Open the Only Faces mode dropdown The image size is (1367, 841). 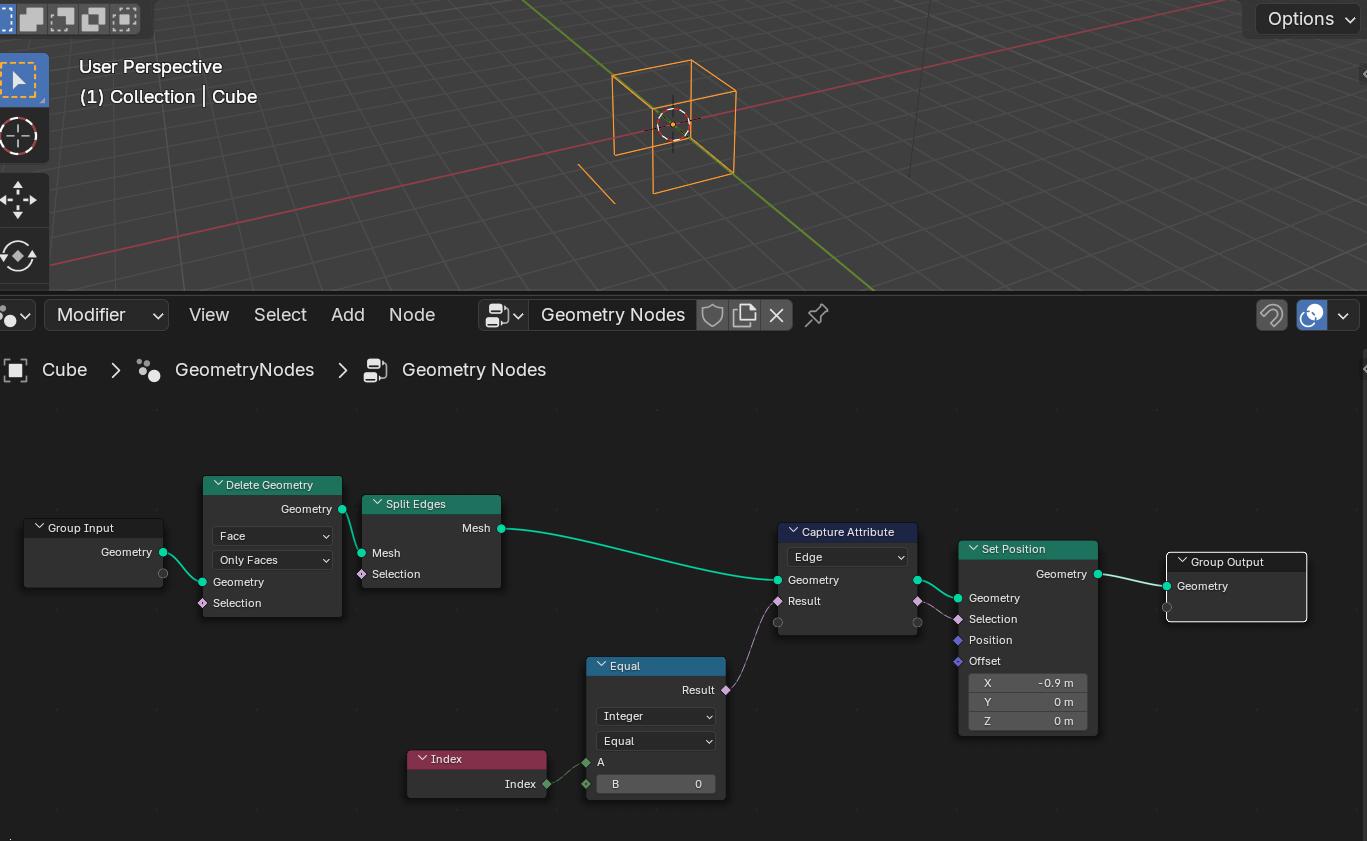(x=272, y=560)
